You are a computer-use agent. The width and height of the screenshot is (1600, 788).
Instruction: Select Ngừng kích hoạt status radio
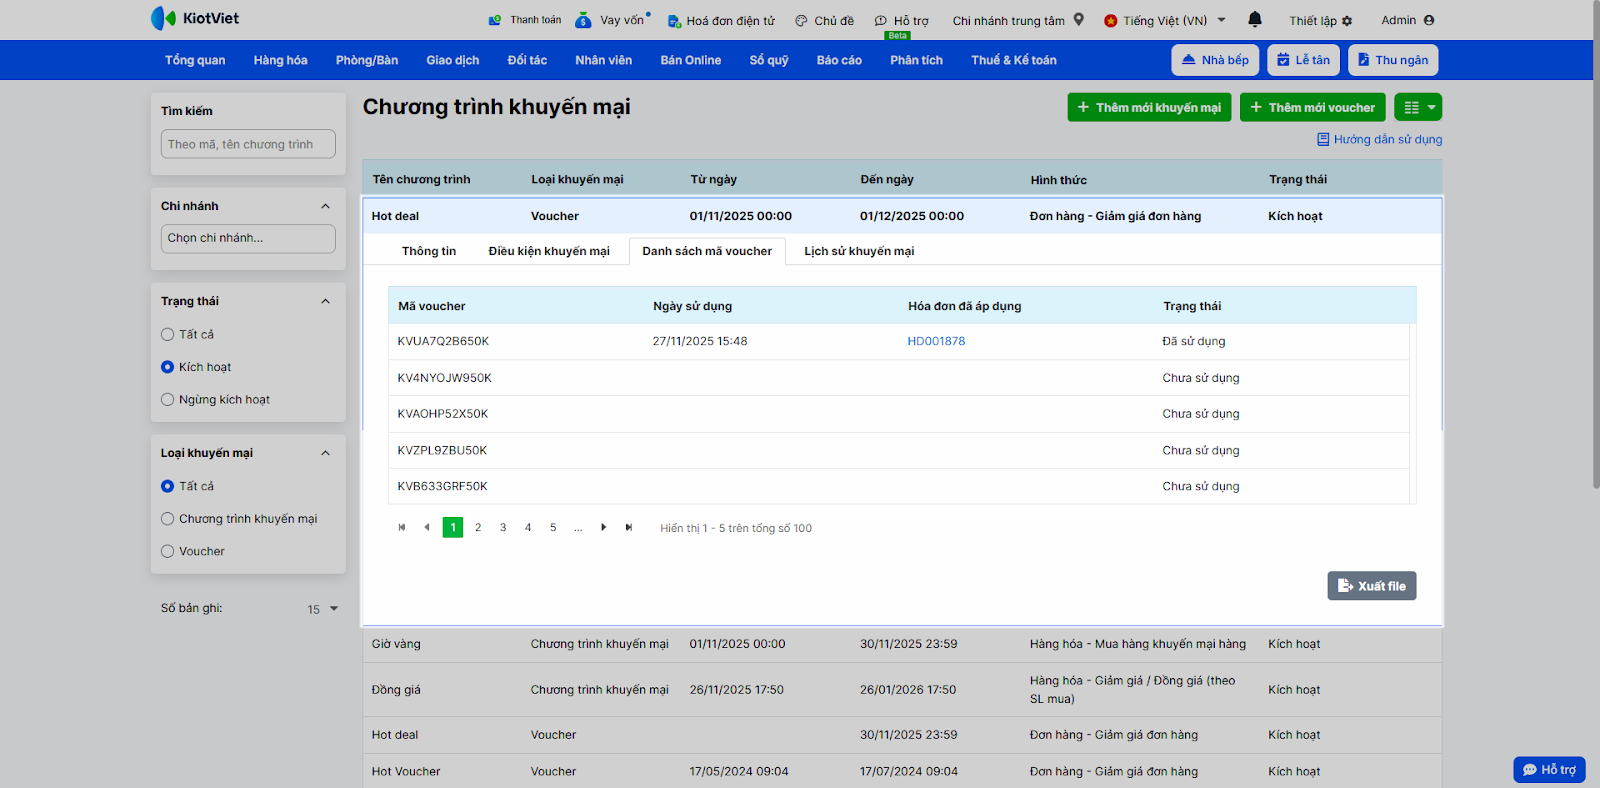[168, 400]
